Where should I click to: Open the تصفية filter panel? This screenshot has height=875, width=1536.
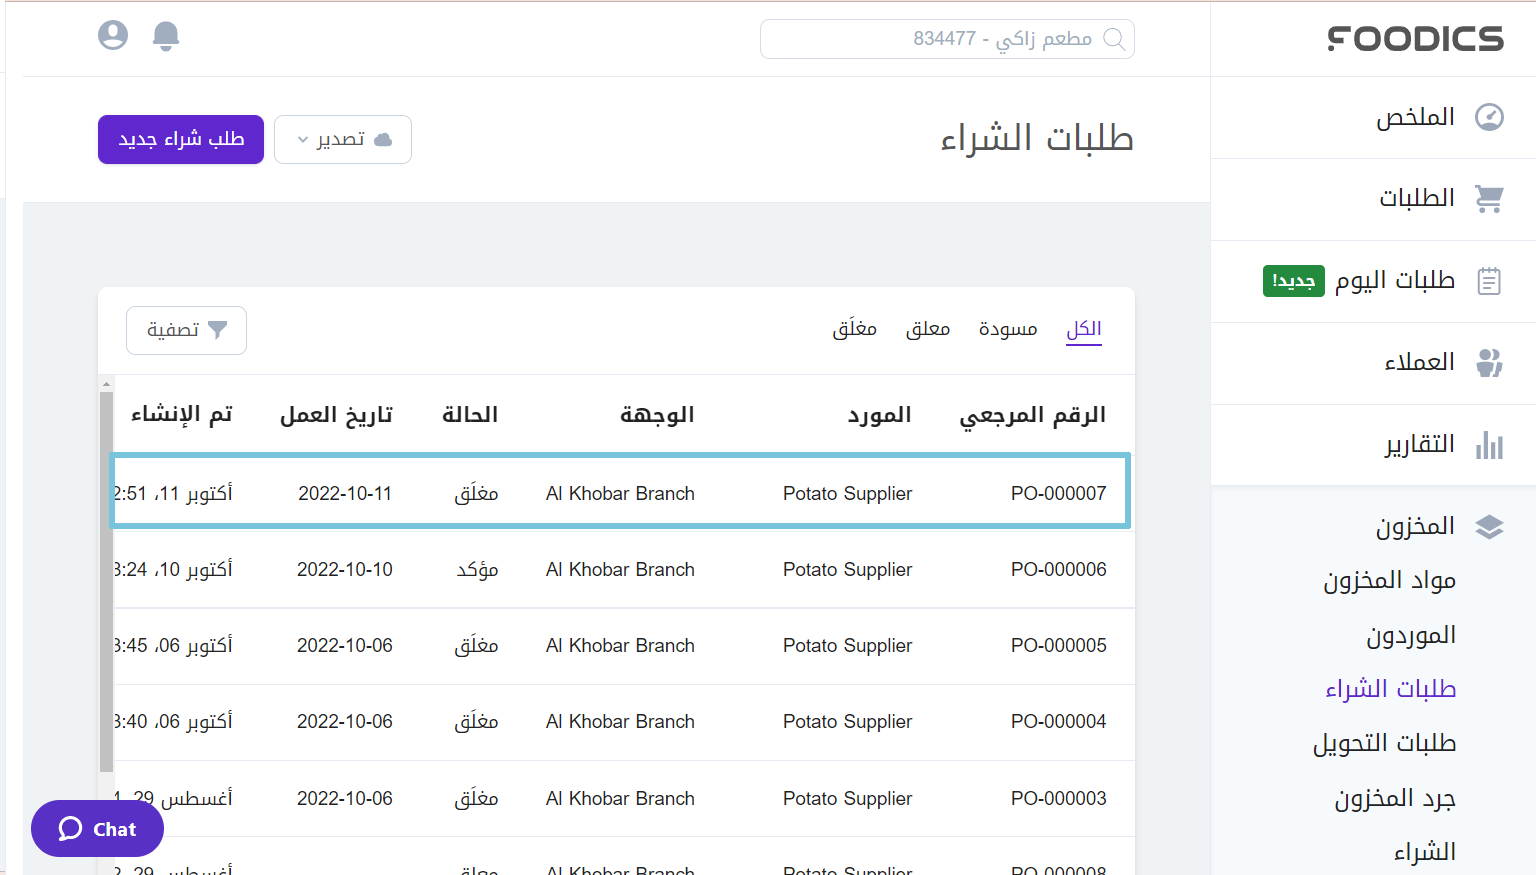coord(186,330)
